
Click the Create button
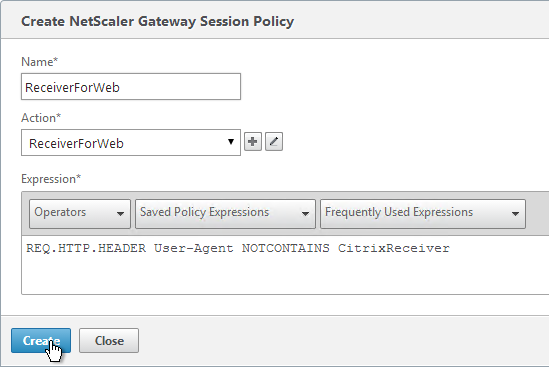[41, 340]
